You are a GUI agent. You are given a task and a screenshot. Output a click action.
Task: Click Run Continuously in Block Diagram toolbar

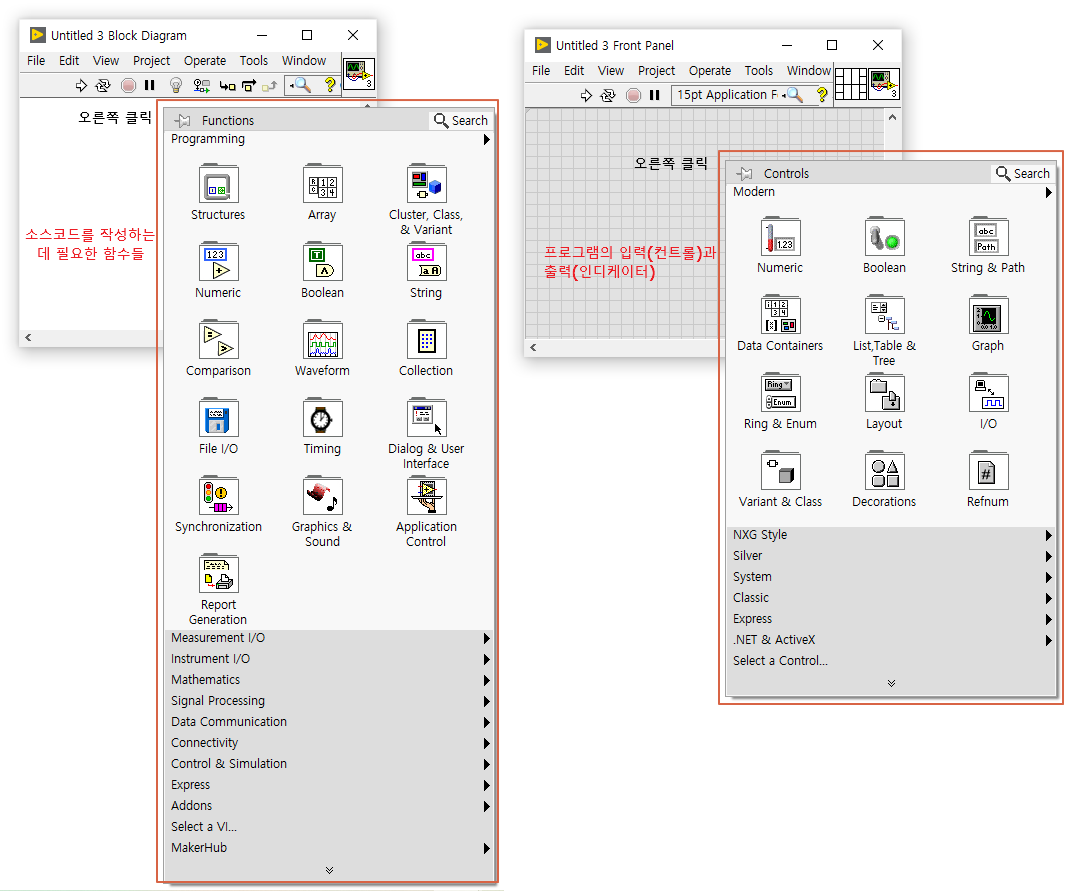pos(103,85)
